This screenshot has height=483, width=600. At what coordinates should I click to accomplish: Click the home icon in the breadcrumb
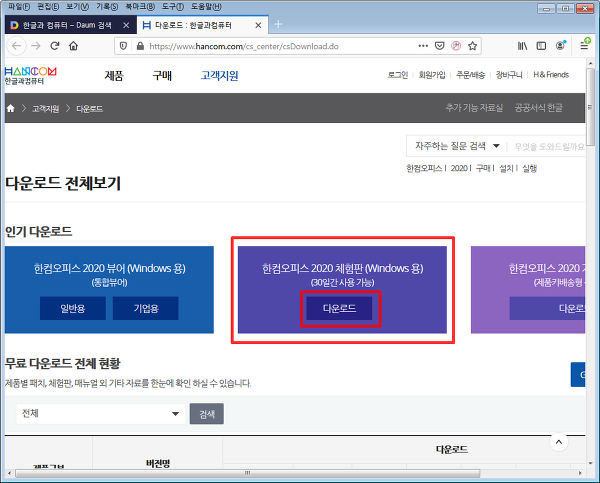click(11, 108)
